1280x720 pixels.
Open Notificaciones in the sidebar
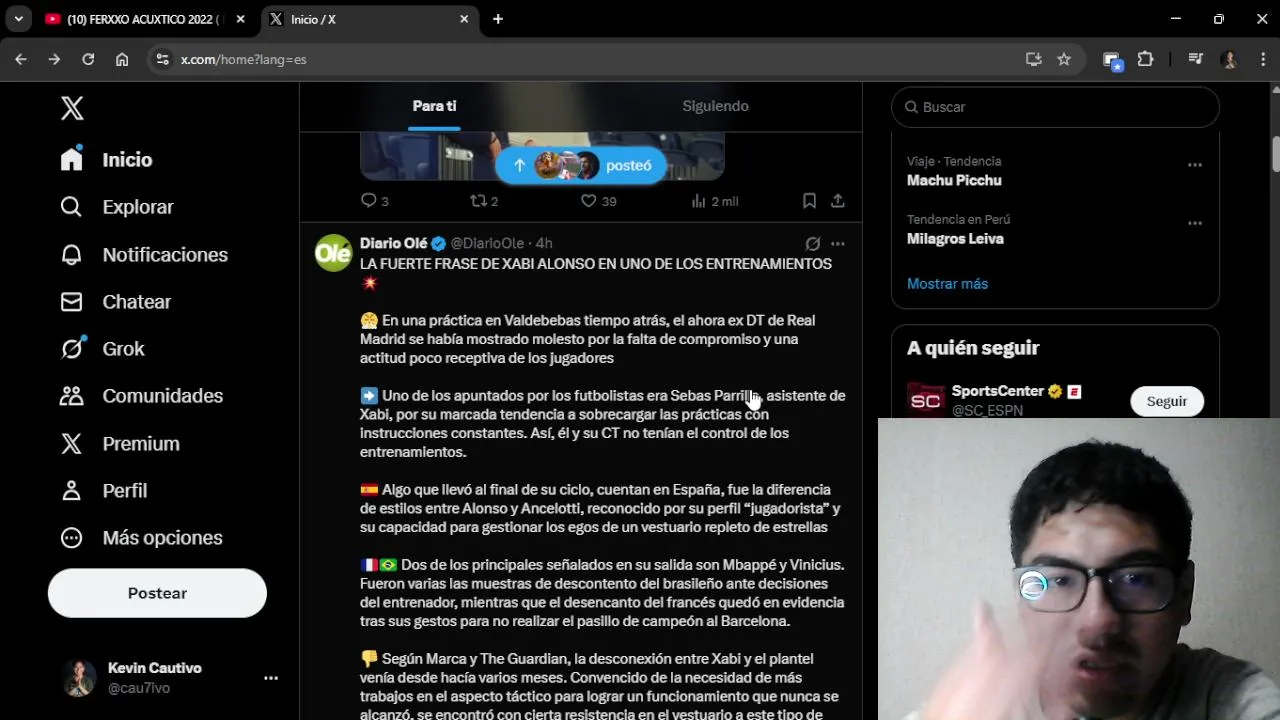coord(143,255)
